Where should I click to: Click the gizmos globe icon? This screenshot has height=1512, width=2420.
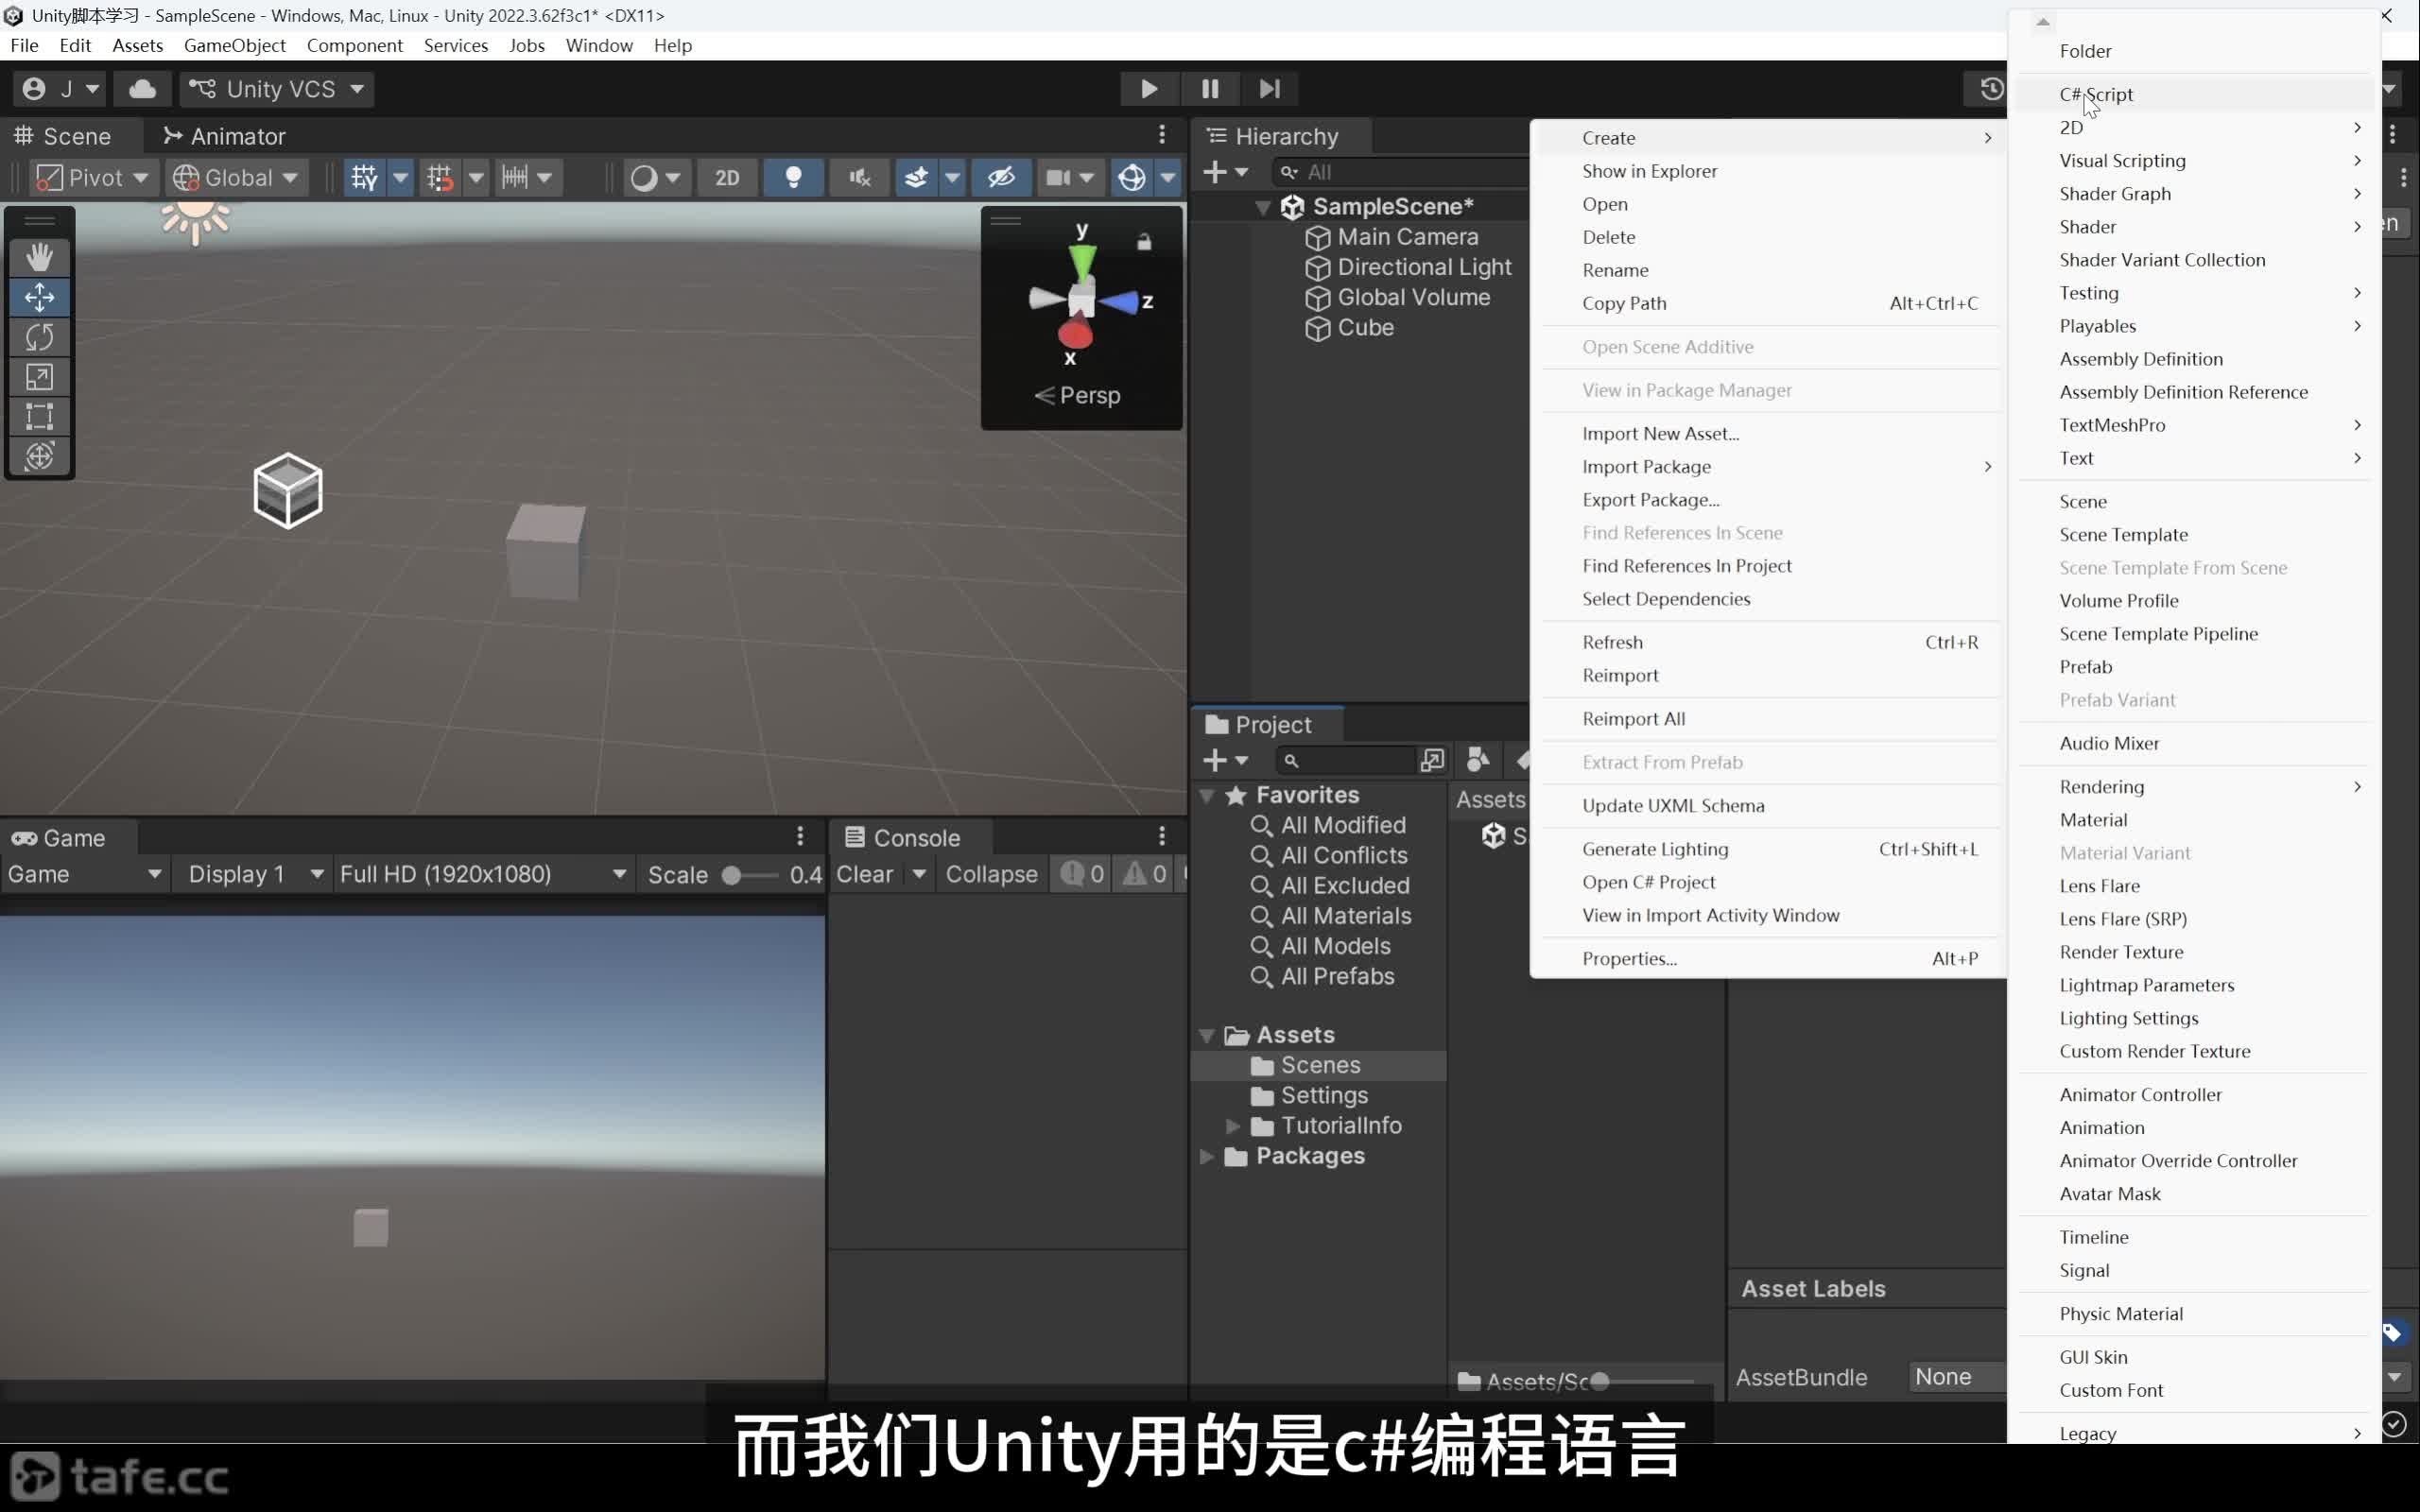point(1132,178)
